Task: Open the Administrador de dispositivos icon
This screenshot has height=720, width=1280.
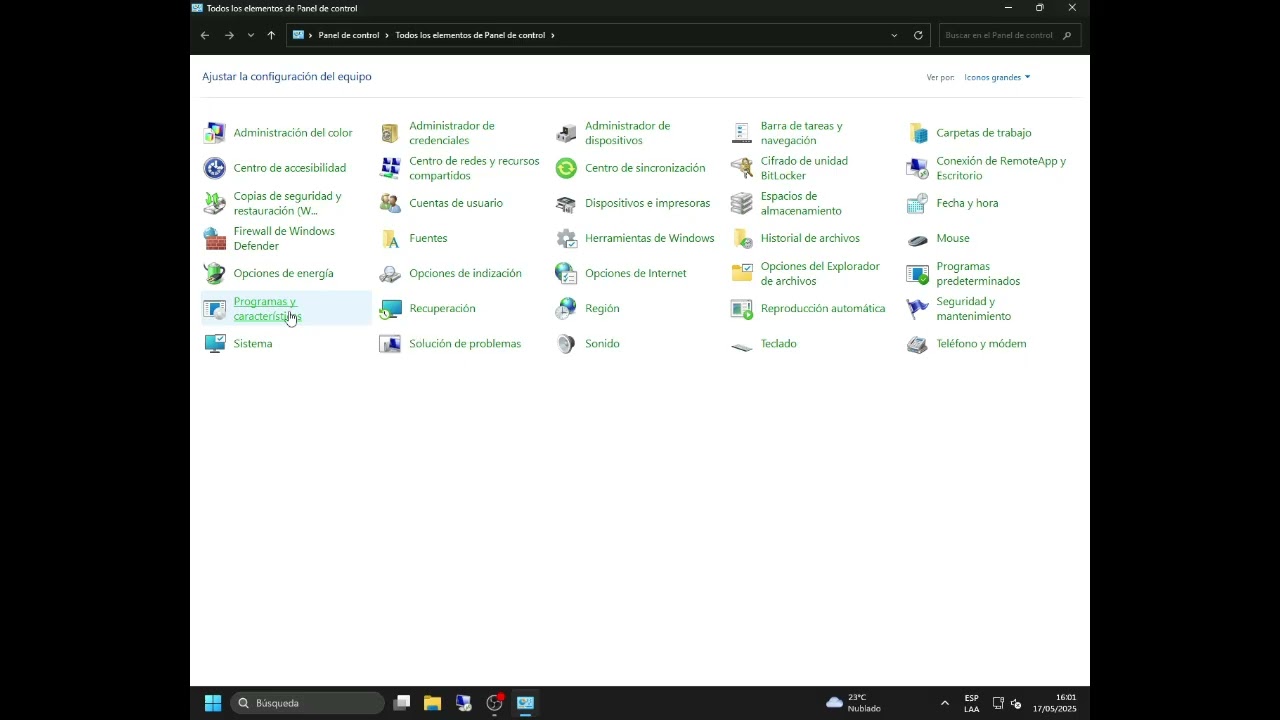Action: point(566,133)
